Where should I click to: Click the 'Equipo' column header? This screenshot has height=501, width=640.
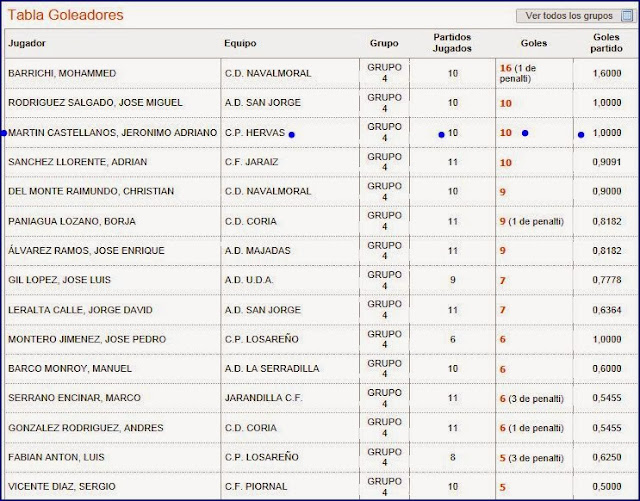242,44
